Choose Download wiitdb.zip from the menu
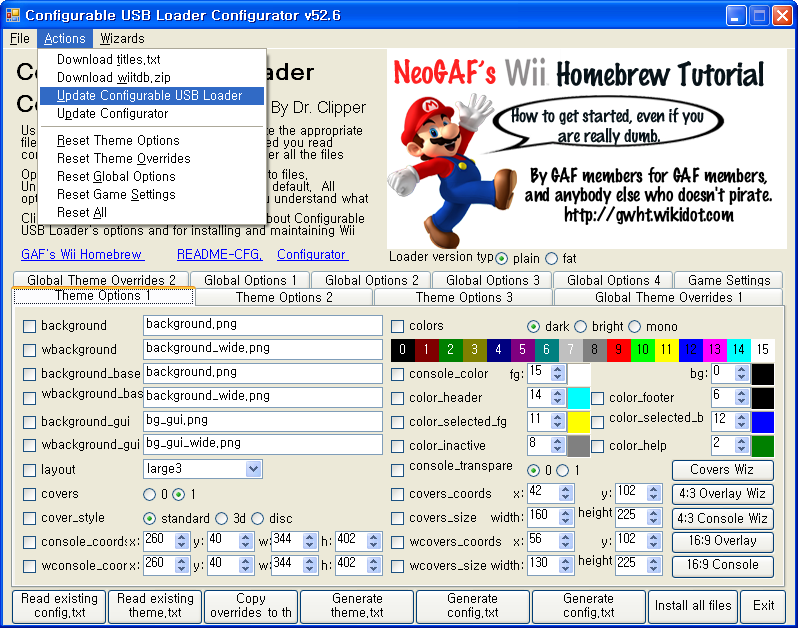 click(152, 77)
